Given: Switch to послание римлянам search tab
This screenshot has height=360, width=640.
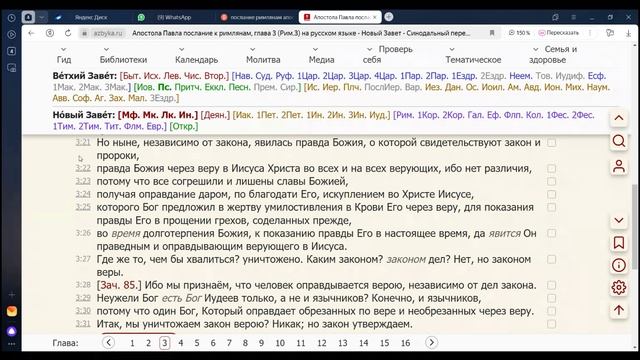Looking at the screenshot, I should pyautogui.click(x=257, y=17).
